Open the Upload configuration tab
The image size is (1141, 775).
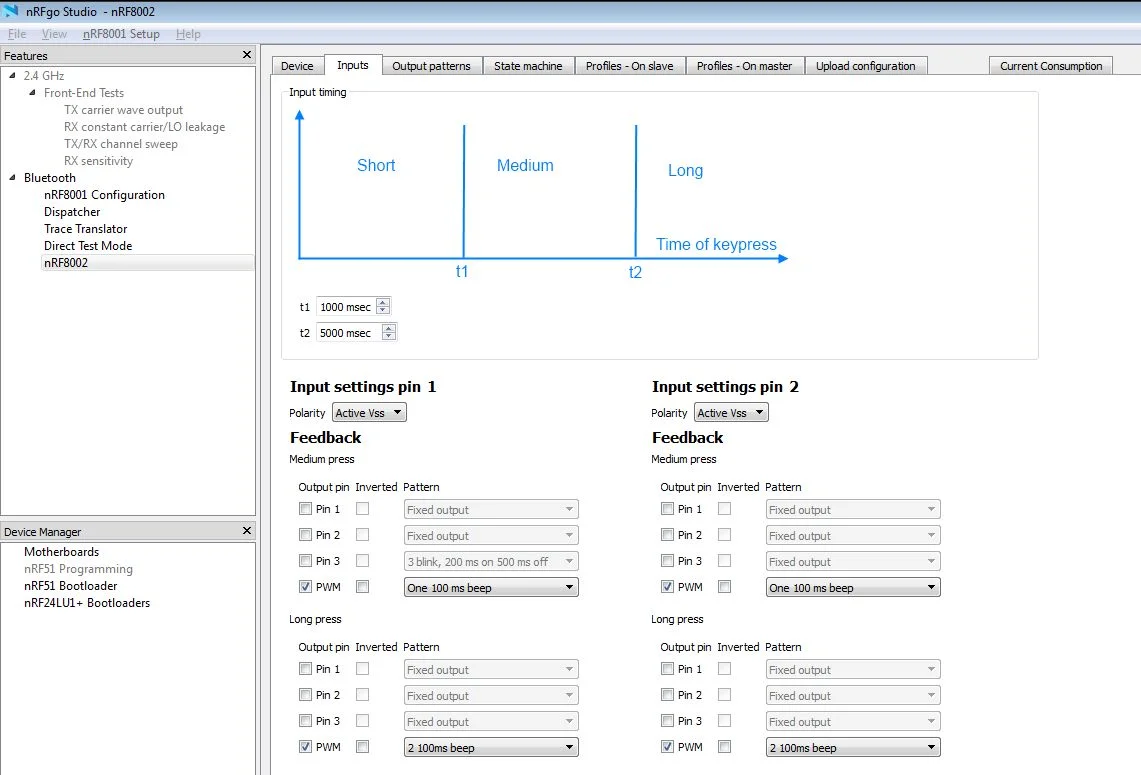[x=865, y=65]
